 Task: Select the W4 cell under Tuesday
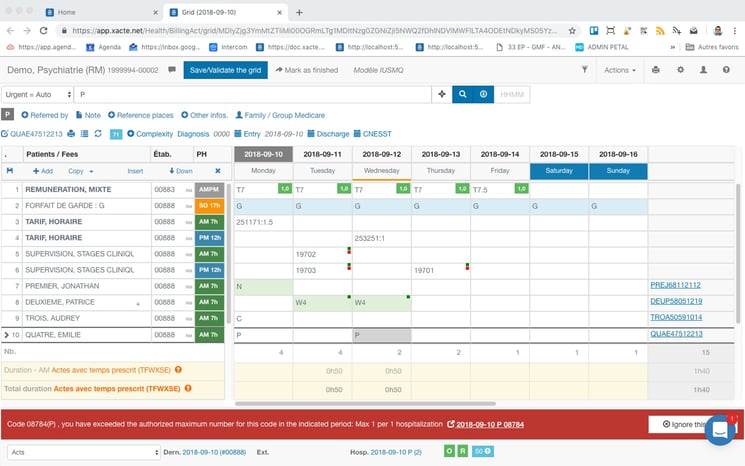[x=323, y=303]
